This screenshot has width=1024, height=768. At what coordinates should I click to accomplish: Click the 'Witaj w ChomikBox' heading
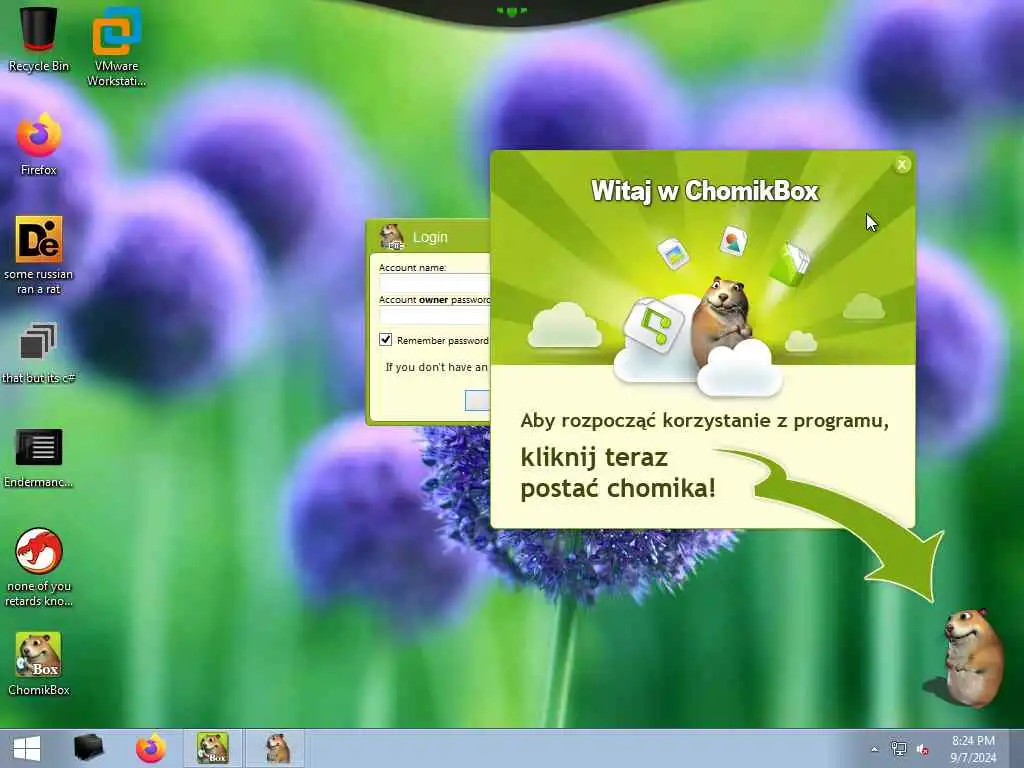[x=705, y=191]
